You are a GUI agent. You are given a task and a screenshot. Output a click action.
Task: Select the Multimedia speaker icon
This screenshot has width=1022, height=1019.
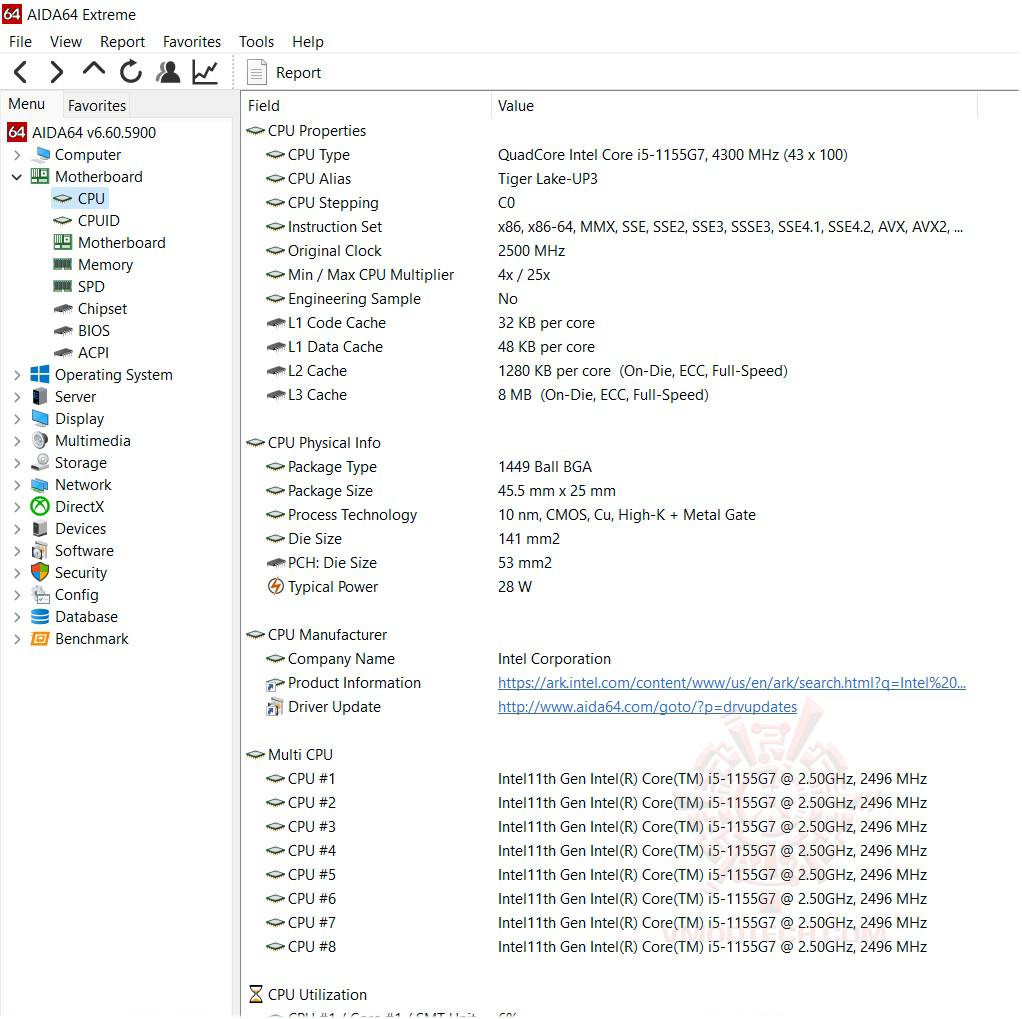click(x=40, y=441)
